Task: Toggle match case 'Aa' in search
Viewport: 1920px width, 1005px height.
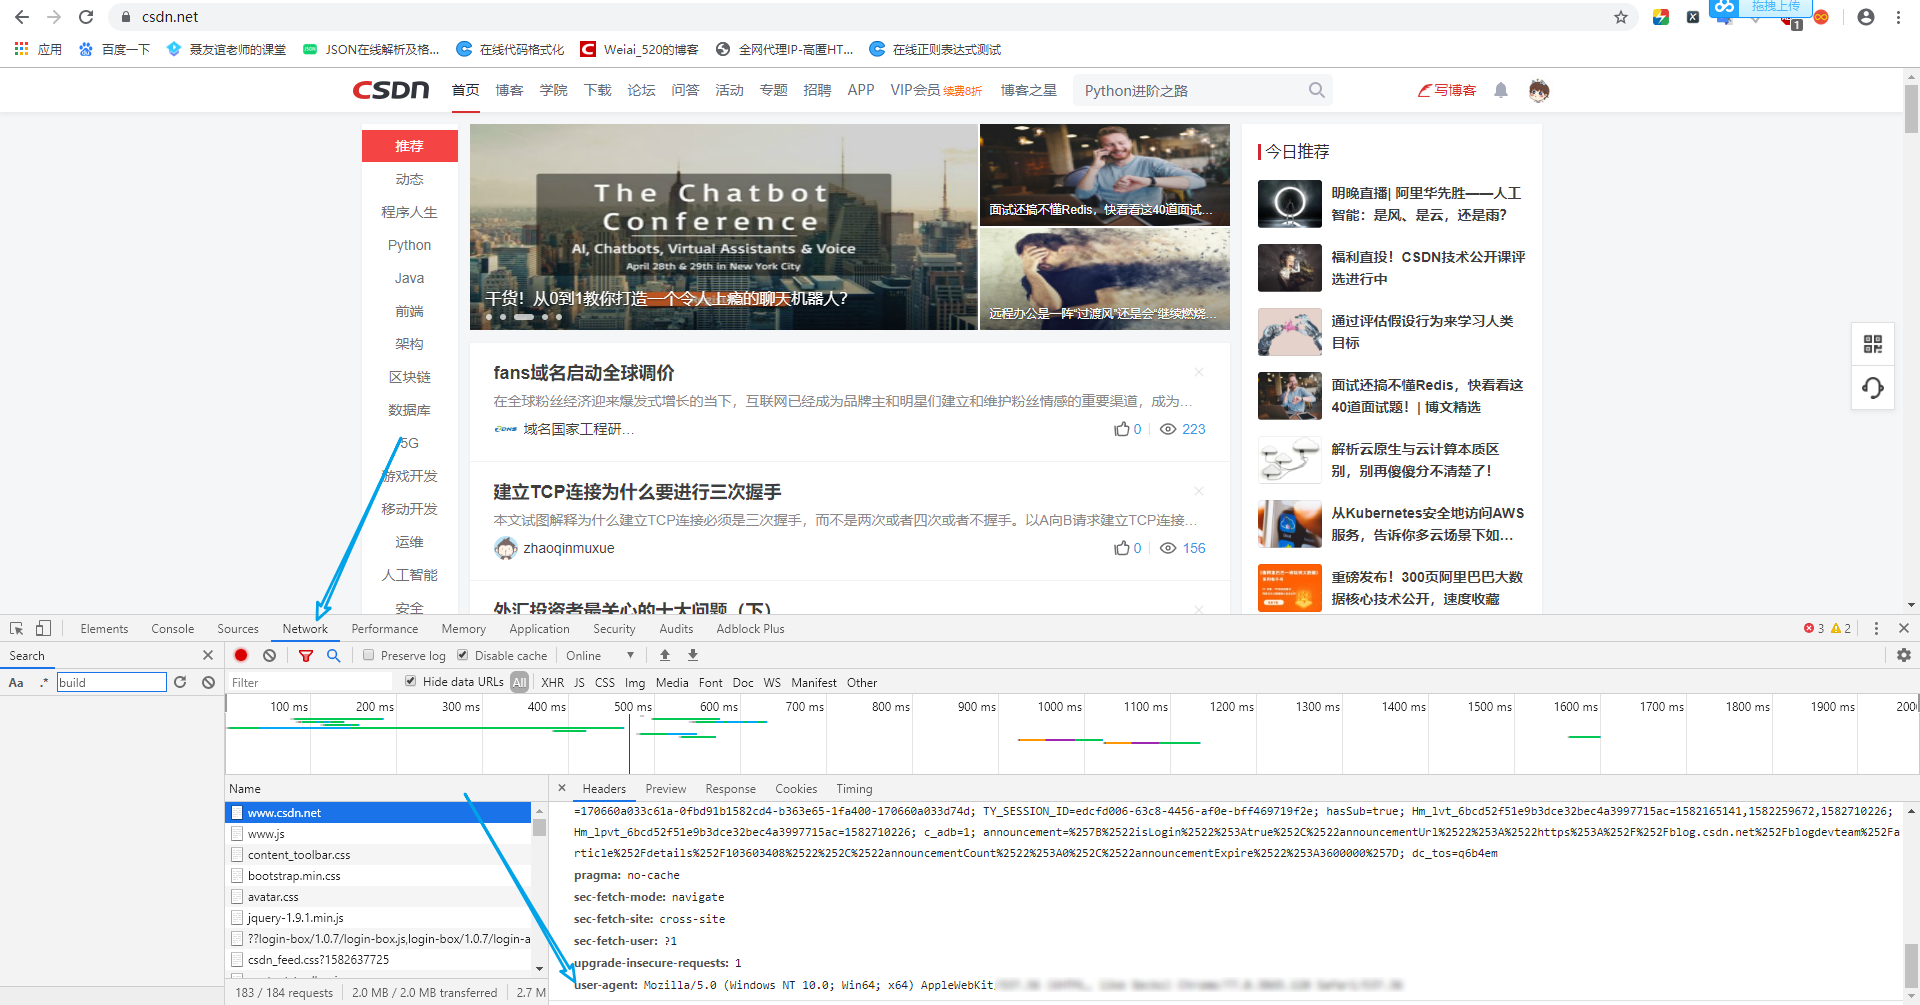Action: click(16, 682)
